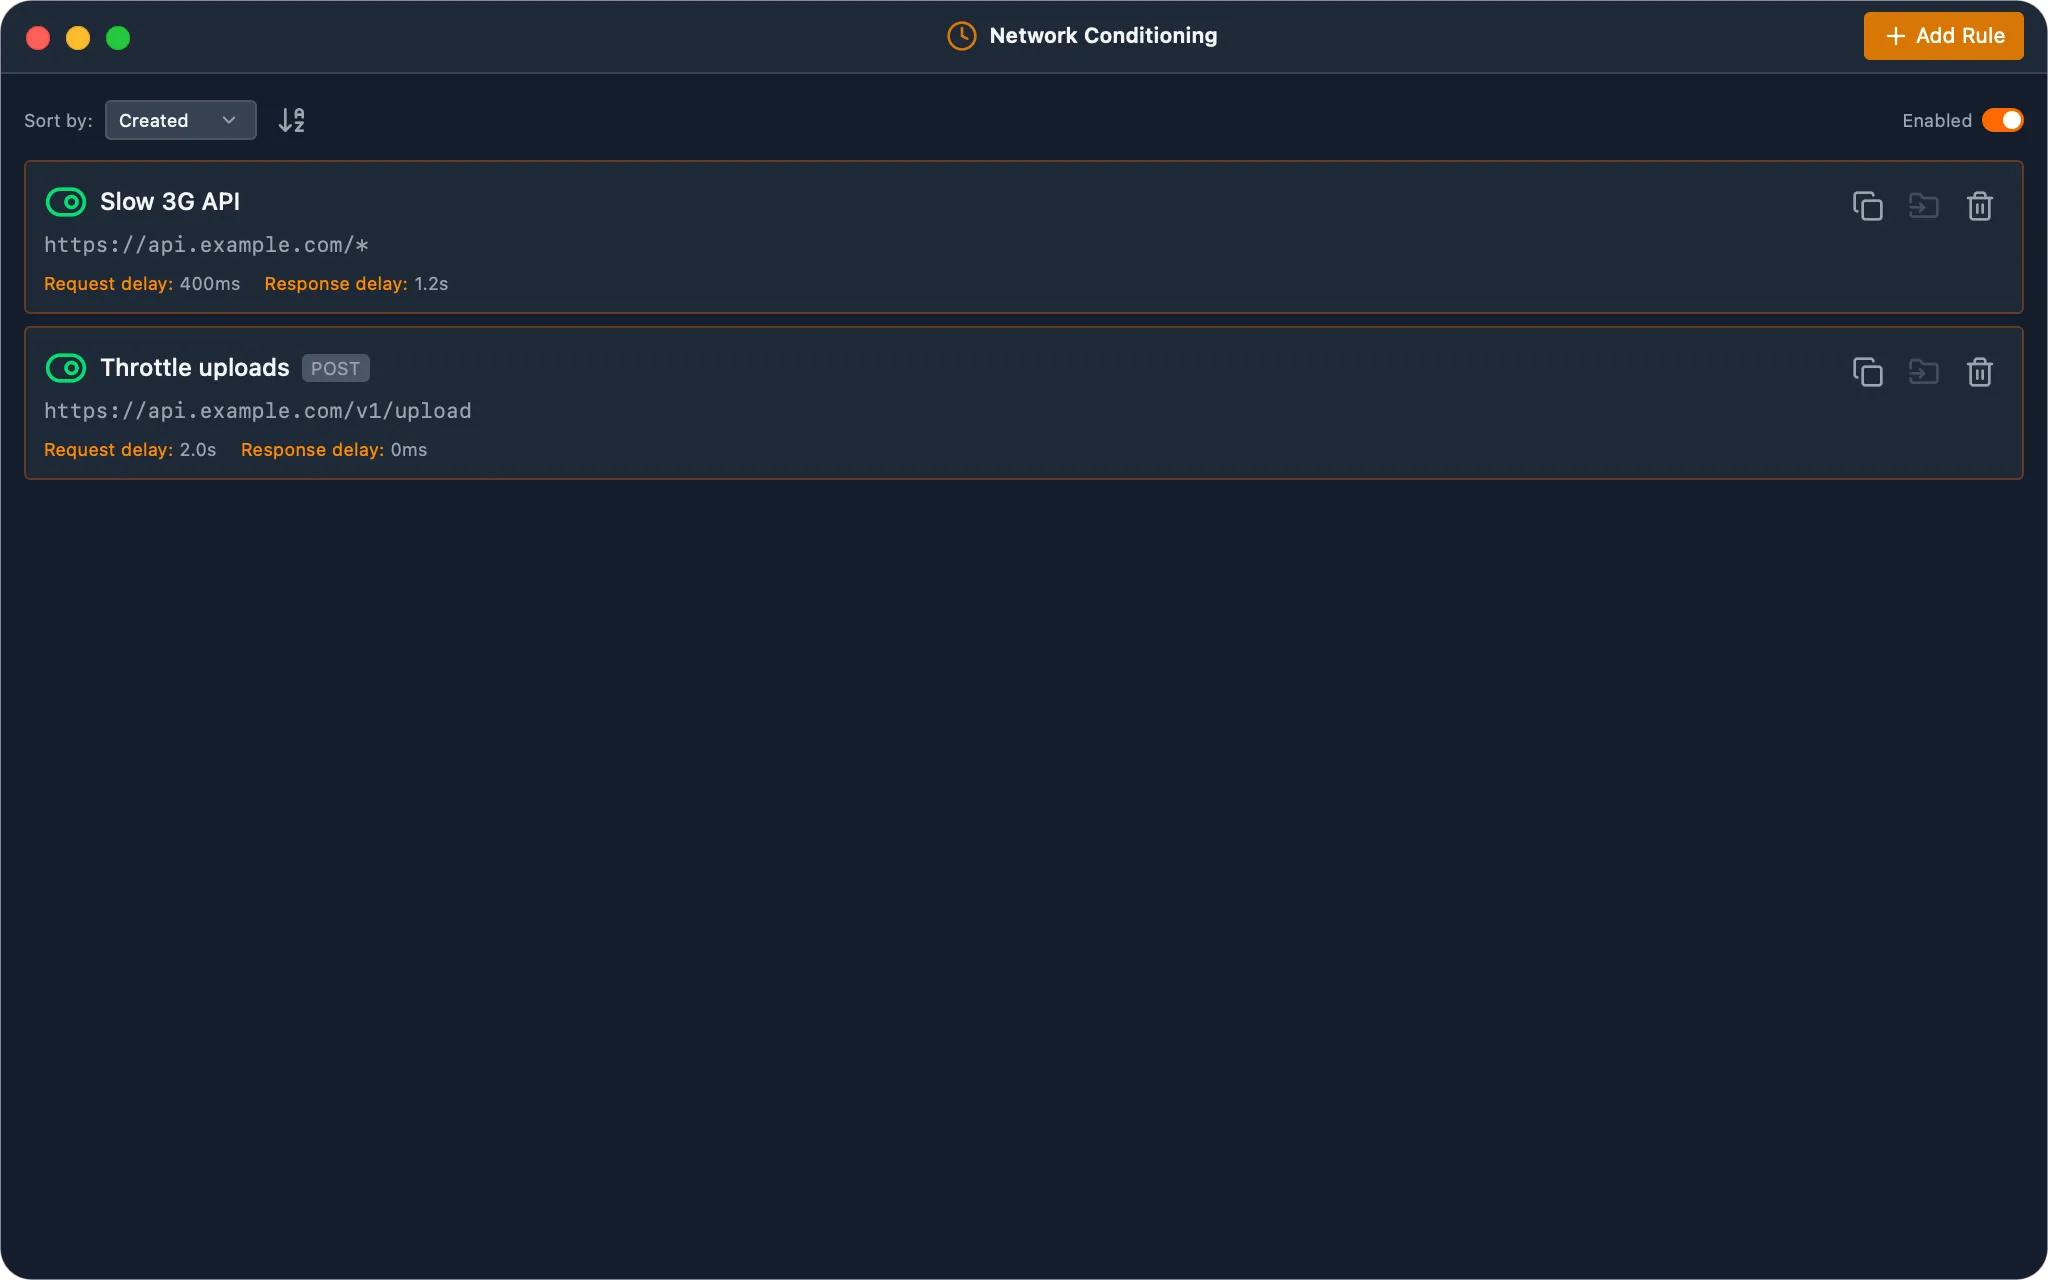2048x1280 pixels.
Task: Delete the Throttle uploads rule
Action: [1979, 372]
